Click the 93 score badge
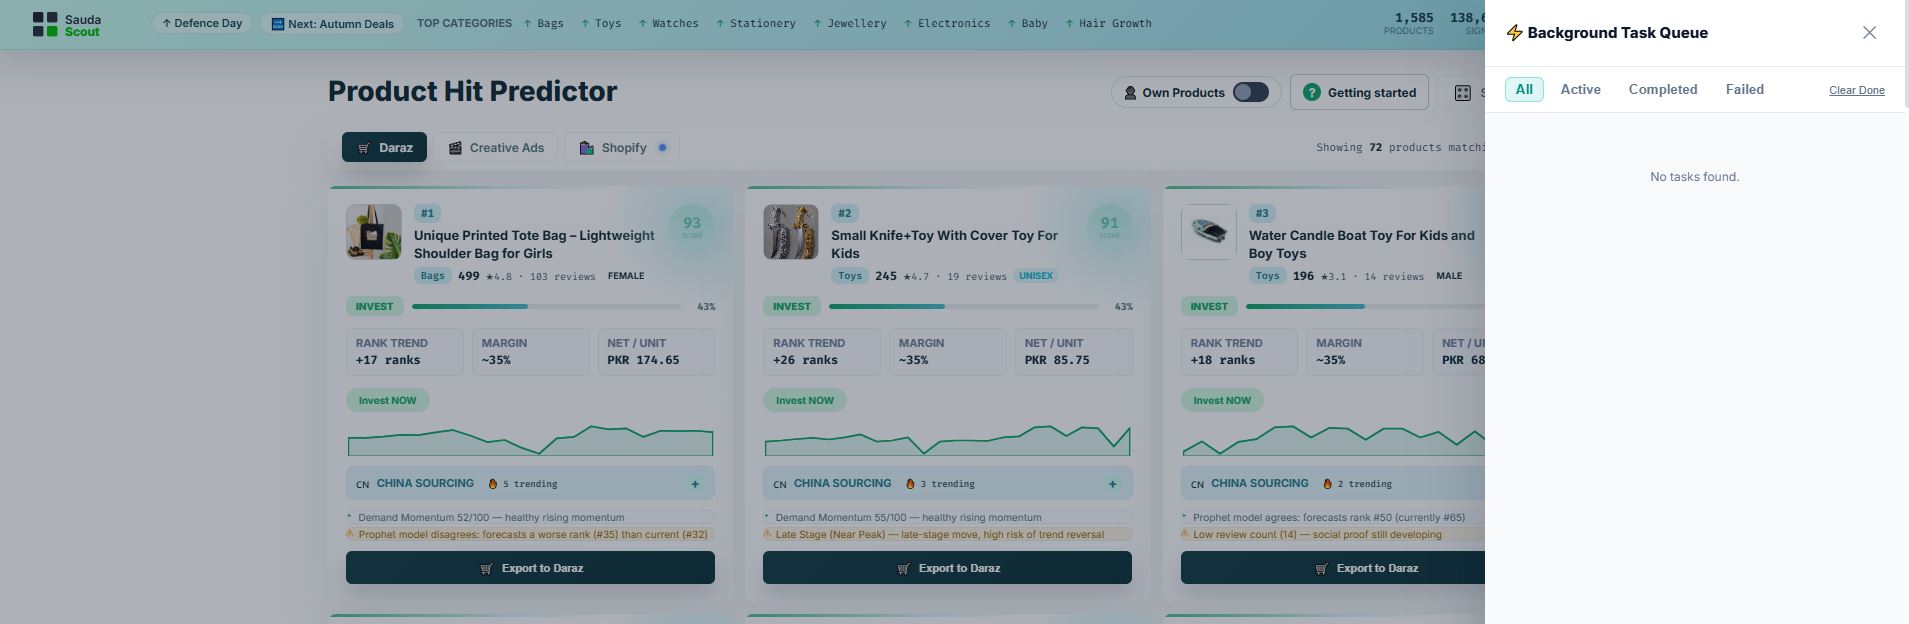 692,227
